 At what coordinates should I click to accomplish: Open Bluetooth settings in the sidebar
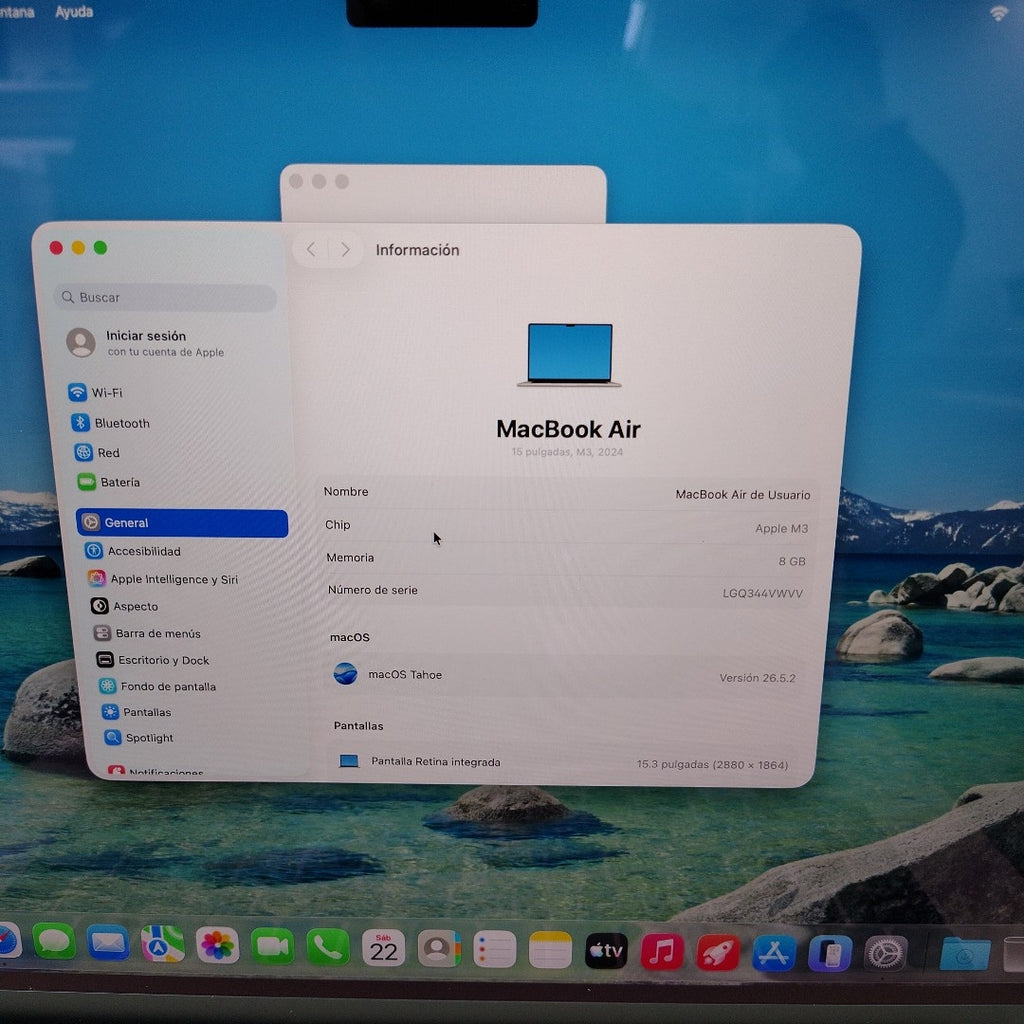point(110,423)
